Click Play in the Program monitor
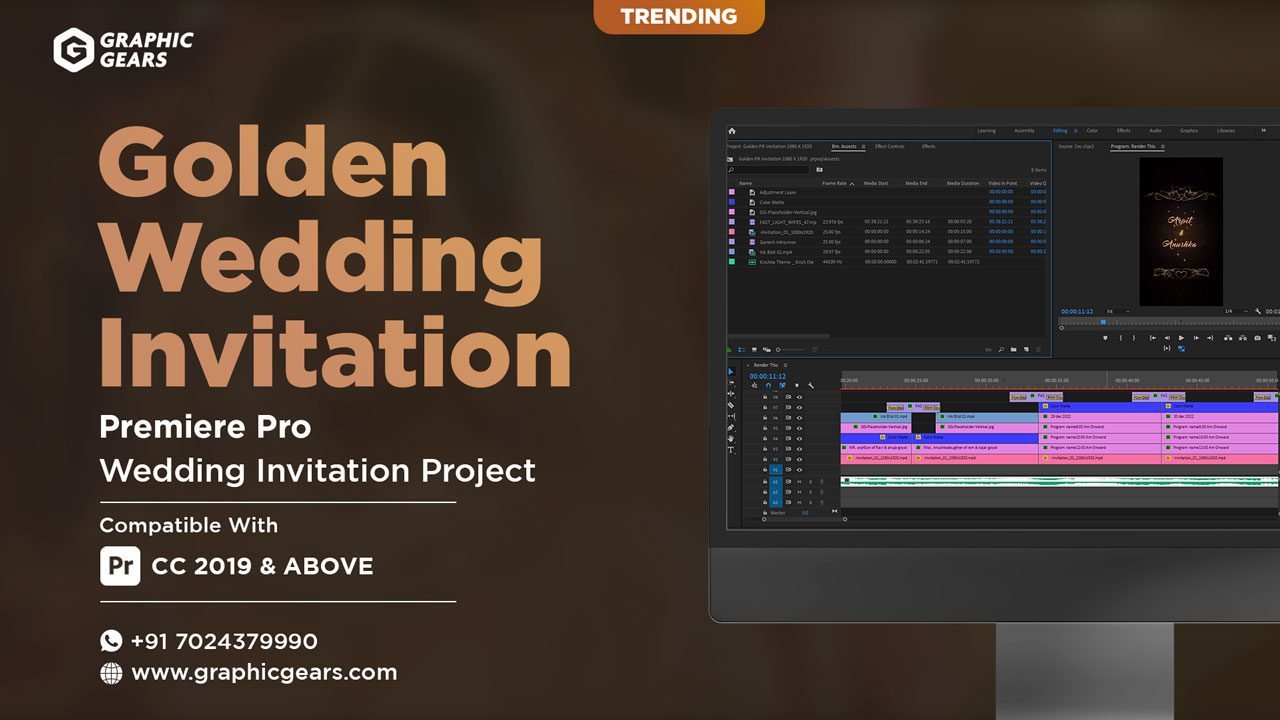The height and width of the screenshot is (720, 1280). 1181,338
